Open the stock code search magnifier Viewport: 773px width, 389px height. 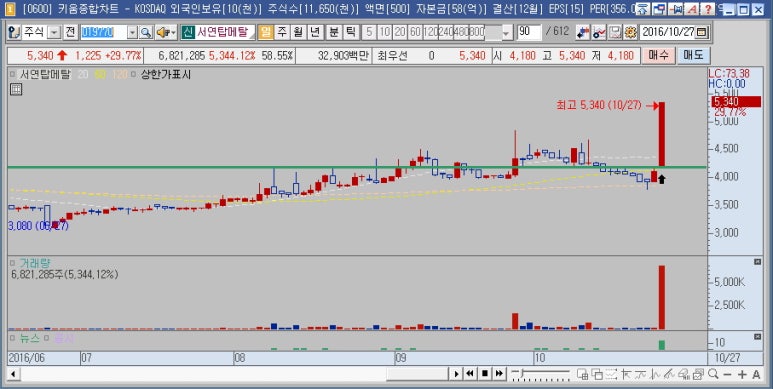coord(145,33)
